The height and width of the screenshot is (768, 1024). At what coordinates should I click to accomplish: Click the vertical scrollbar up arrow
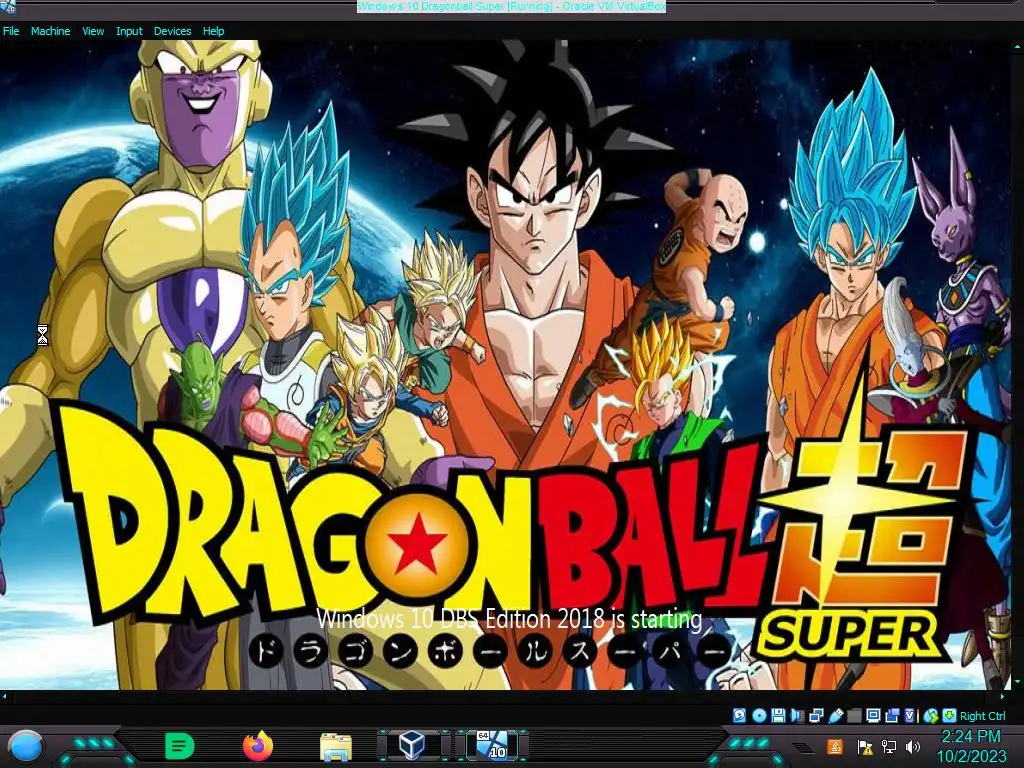tap(1017, 46)
